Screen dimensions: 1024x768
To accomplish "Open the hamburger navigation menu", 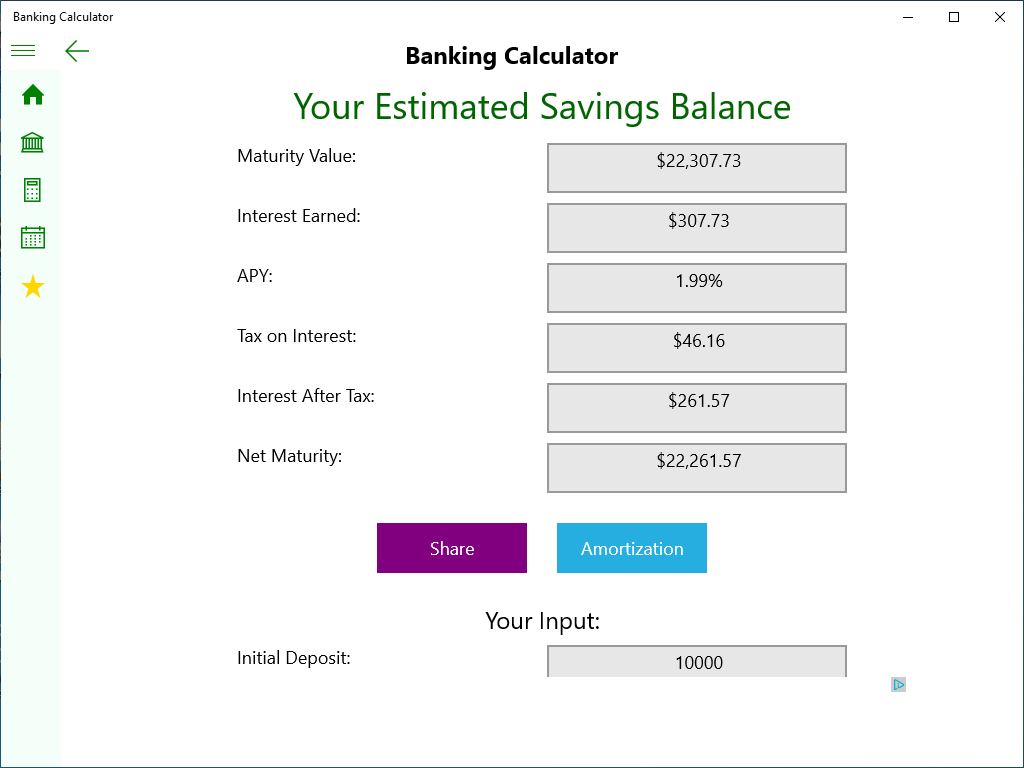I will pos(23,51).
